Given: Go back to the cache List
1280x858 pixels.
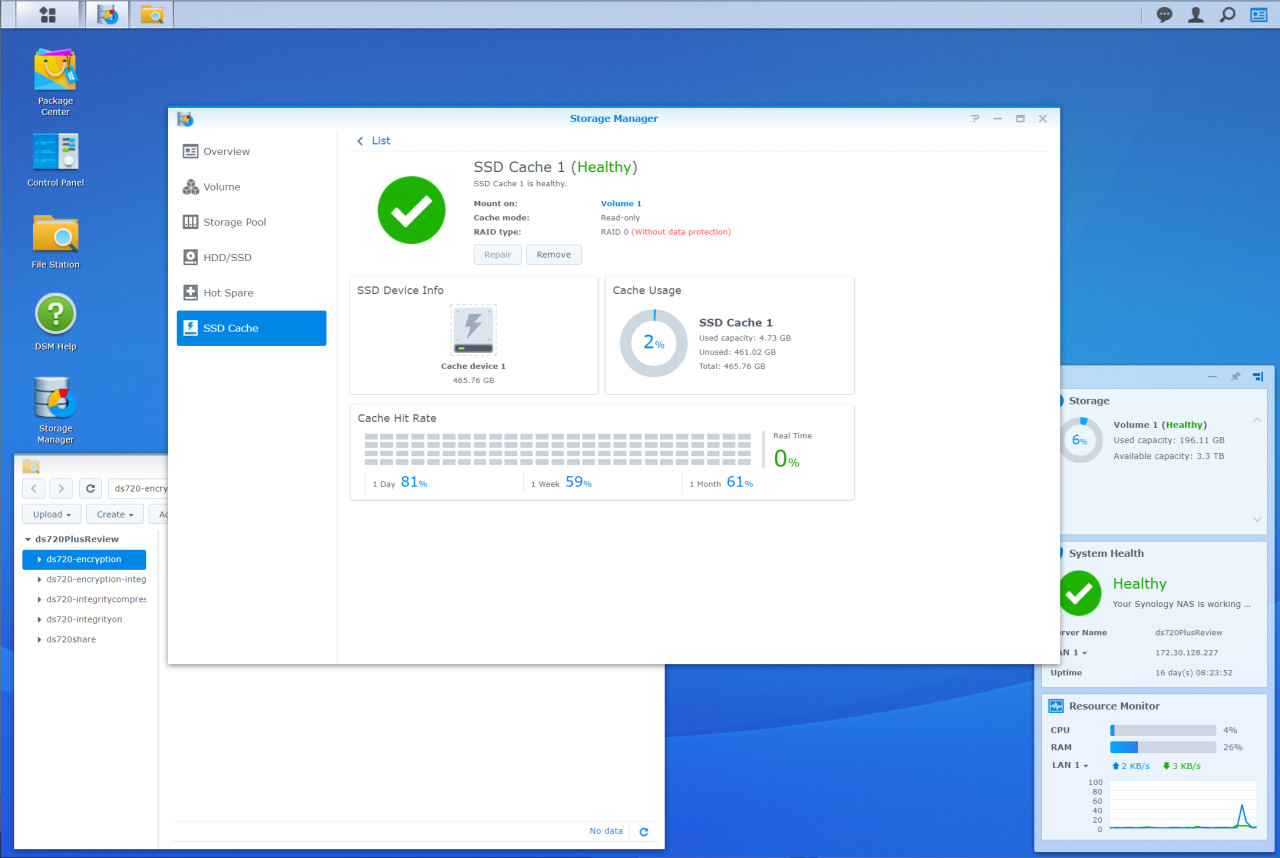Looking at the screenshot, I should [x=374, y=141].
